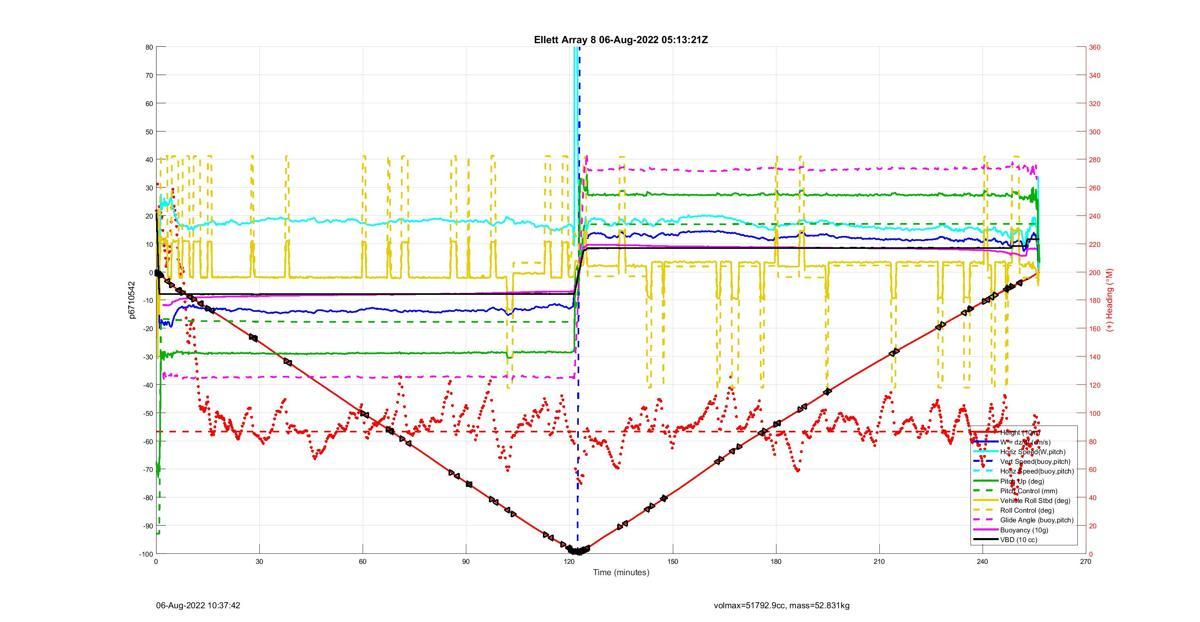1200x622 pixels.
Task: Select the red '(+) Heading (°M)' right axis label
Action: click(1109, 300)
